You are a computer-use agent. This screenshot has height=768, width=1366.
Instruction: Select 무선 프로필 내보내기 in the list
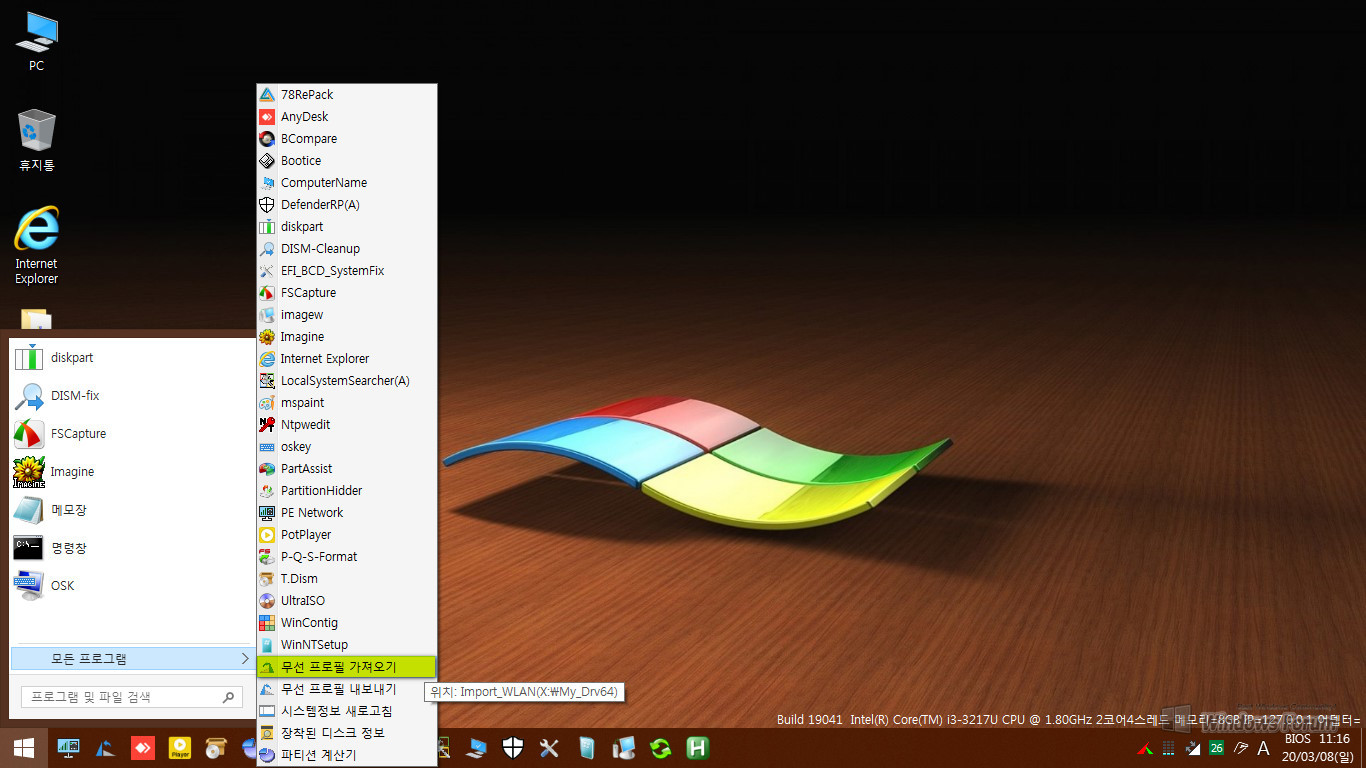click(347, 689)
